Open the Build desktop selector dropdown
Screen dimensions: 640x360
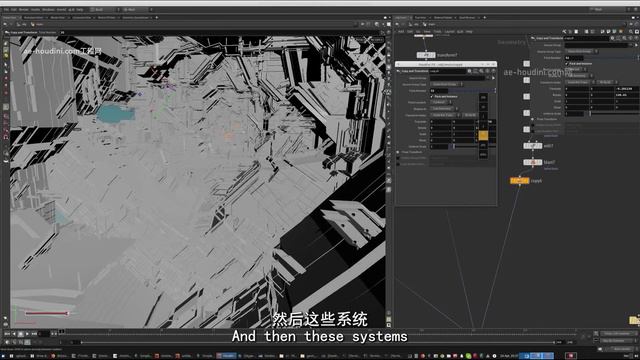104,9
